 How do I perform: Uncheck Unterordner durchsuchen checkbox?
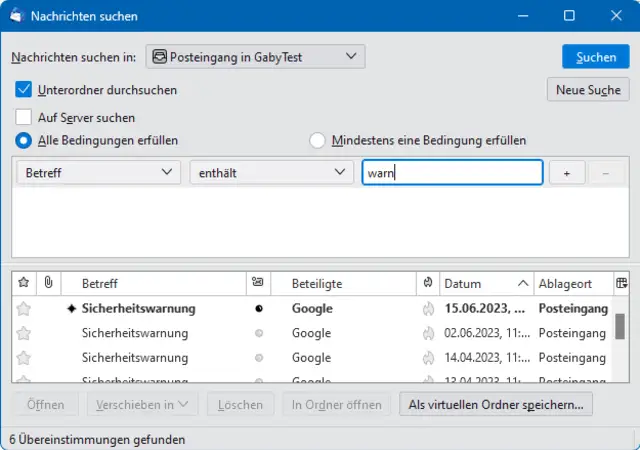pos(25,90)
